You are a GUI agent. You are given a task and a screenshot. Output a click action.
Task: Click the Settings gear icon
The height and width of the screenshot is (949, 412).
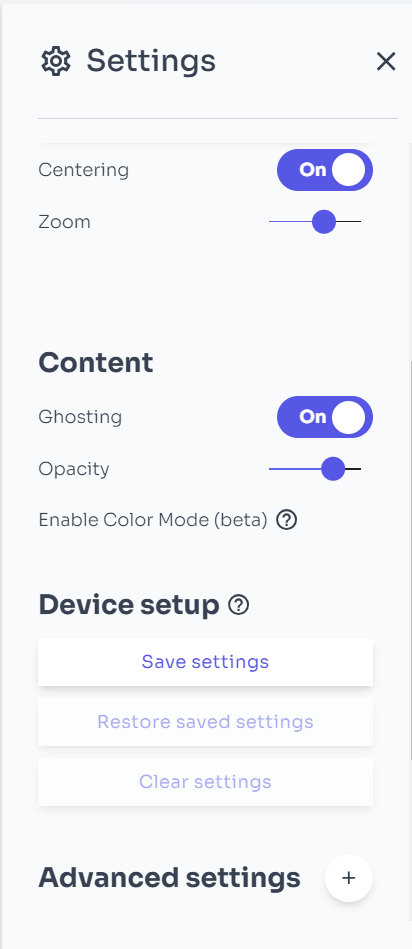click(56, 61)
